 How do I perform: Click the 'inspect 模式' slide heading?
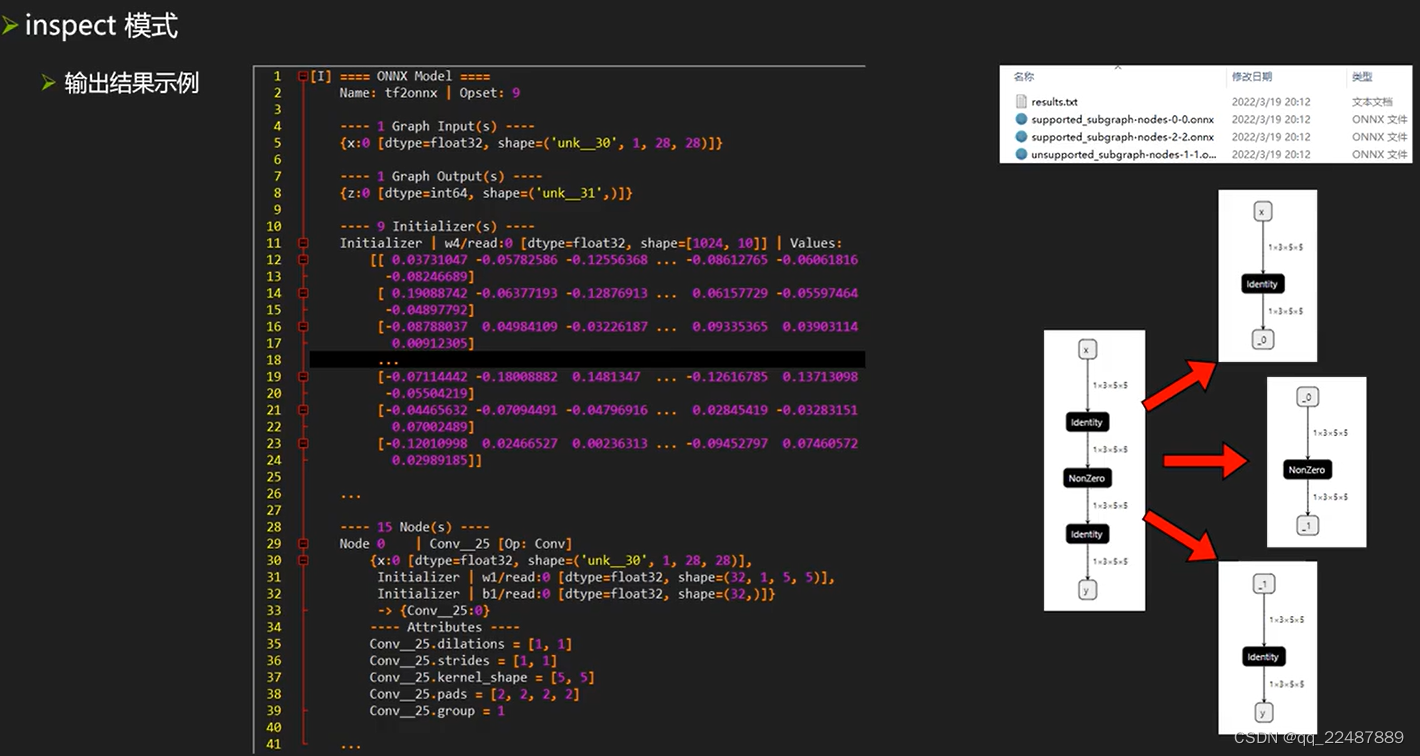pyautogui.click(x=101, y=25)
